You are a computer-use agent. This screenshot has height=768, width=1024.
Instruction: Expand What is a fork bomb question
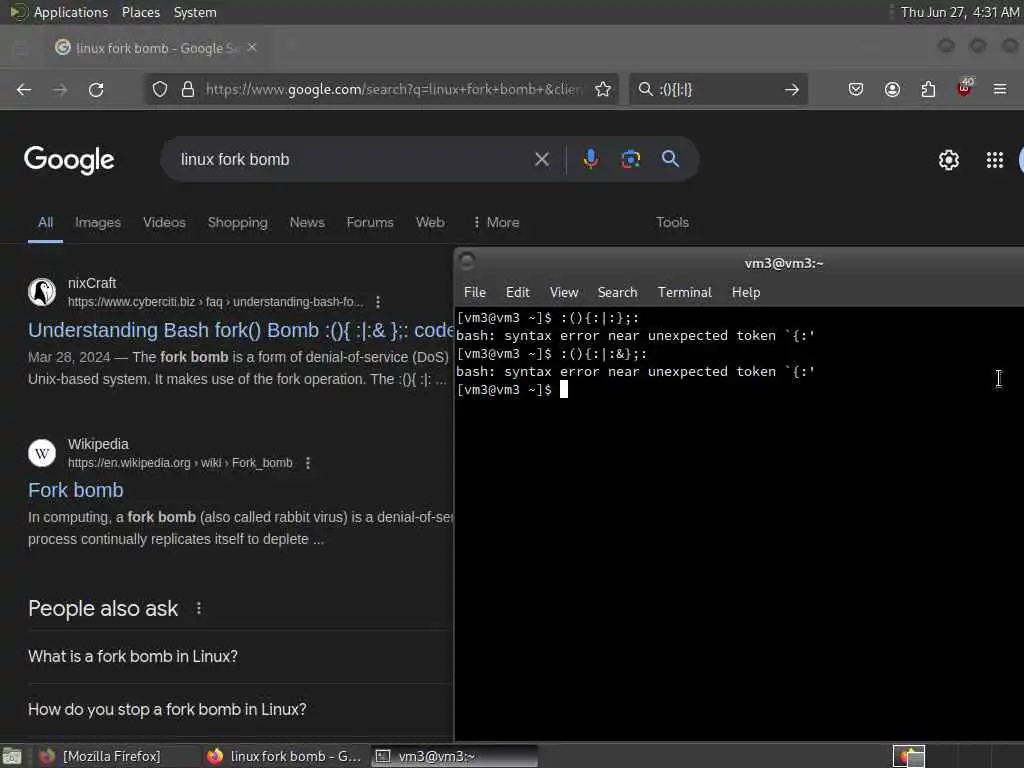point(240,656)
